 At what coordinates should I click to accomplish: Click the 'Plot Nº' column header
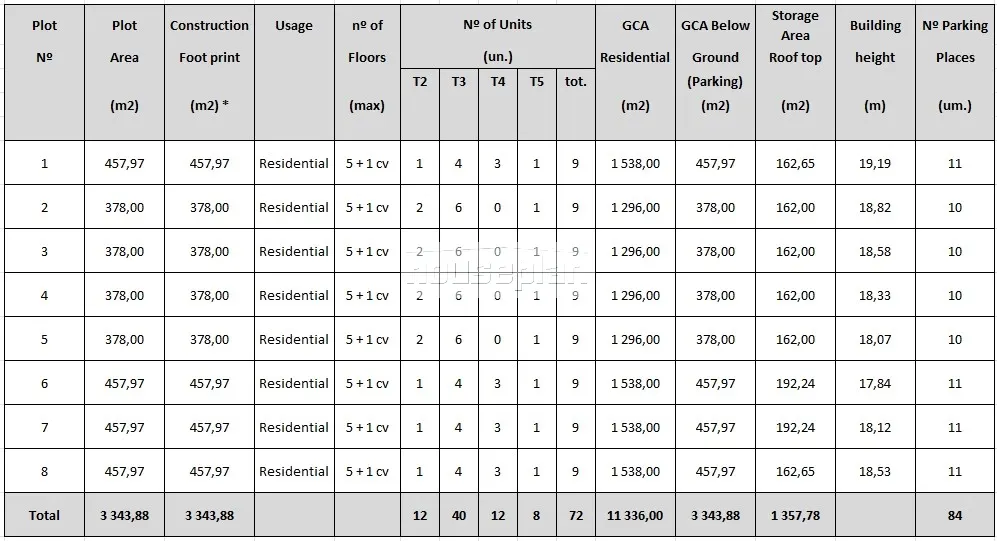coord(44,42)
